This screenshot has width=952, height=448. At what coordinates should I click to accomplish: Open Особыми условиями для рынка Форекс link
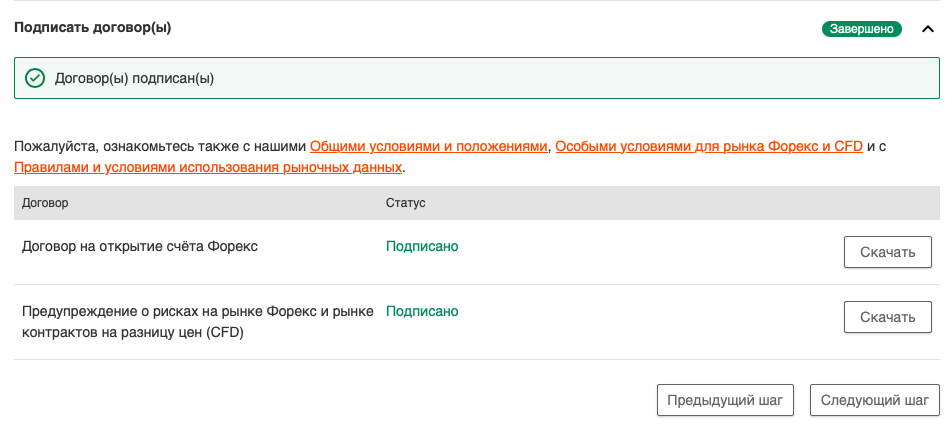click(x=708, y=146)
